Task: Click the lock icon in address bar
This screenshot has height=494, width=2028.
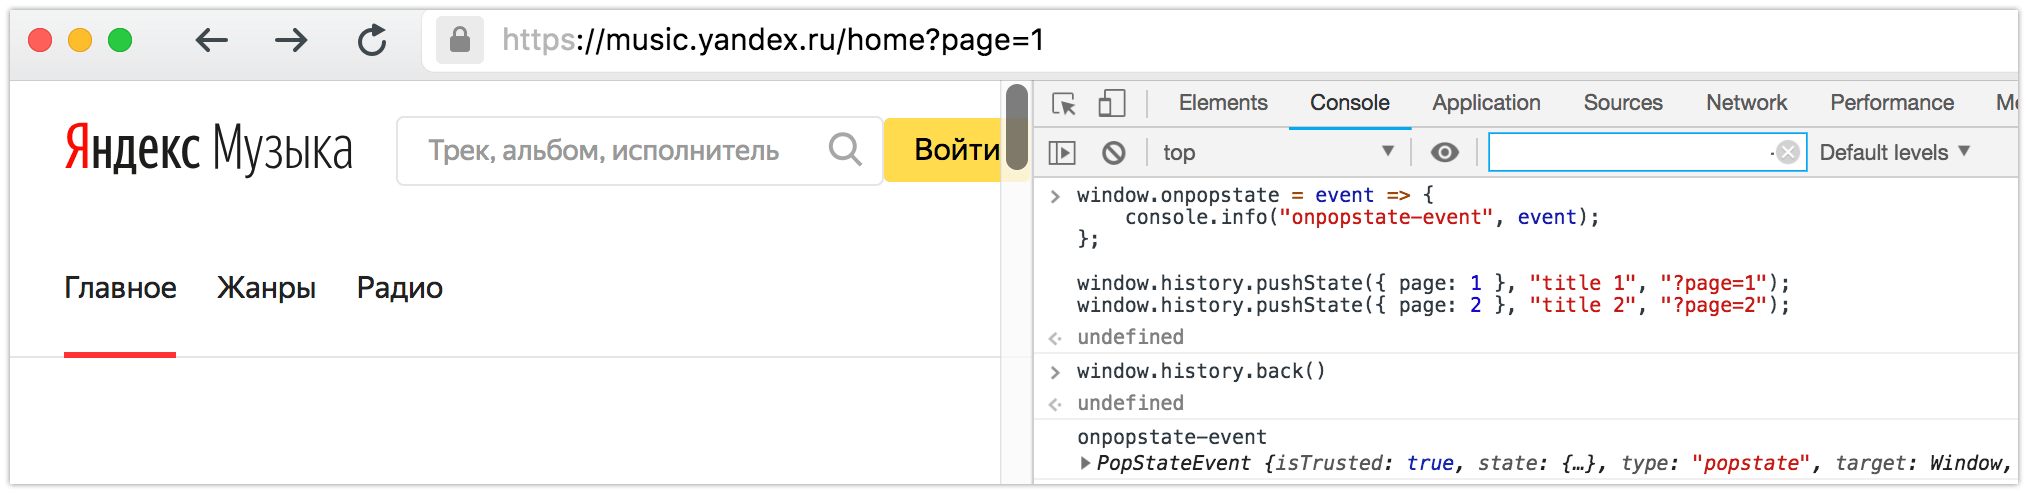Action: [460, 40]
